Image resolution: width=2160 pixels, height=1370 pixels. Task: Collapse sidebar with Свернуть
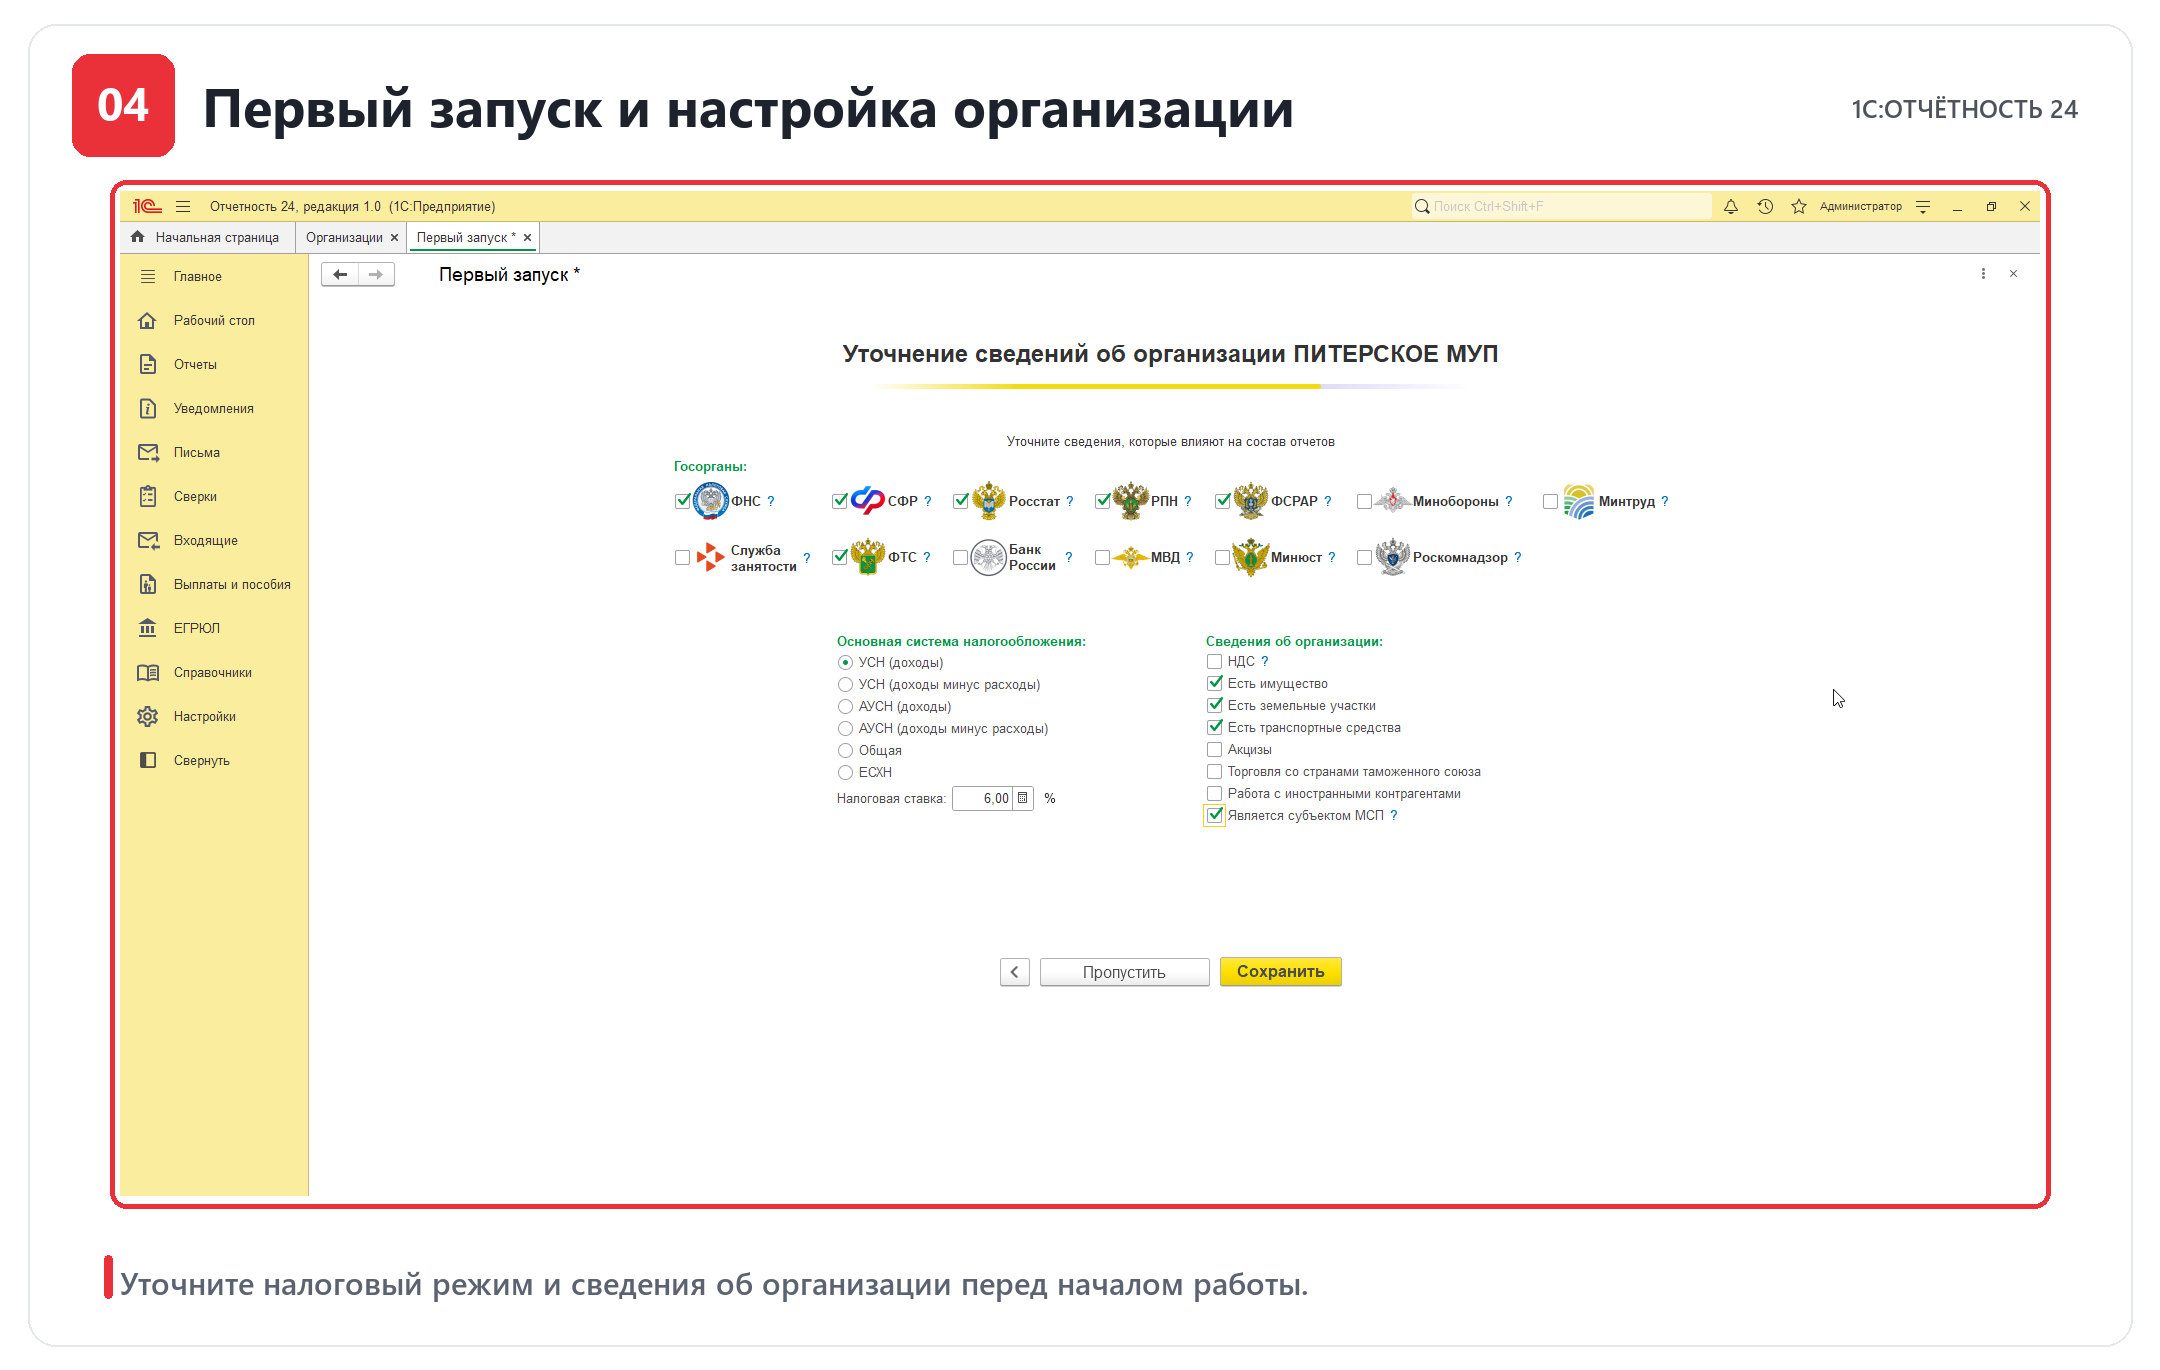tap(214, 760)
